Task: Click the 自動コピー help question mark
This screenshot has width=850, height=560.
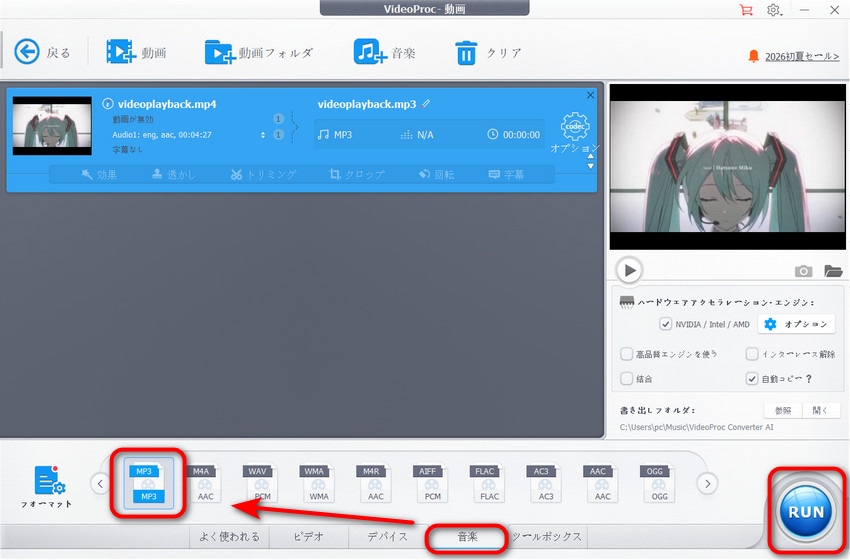Action: pos(809,379)
